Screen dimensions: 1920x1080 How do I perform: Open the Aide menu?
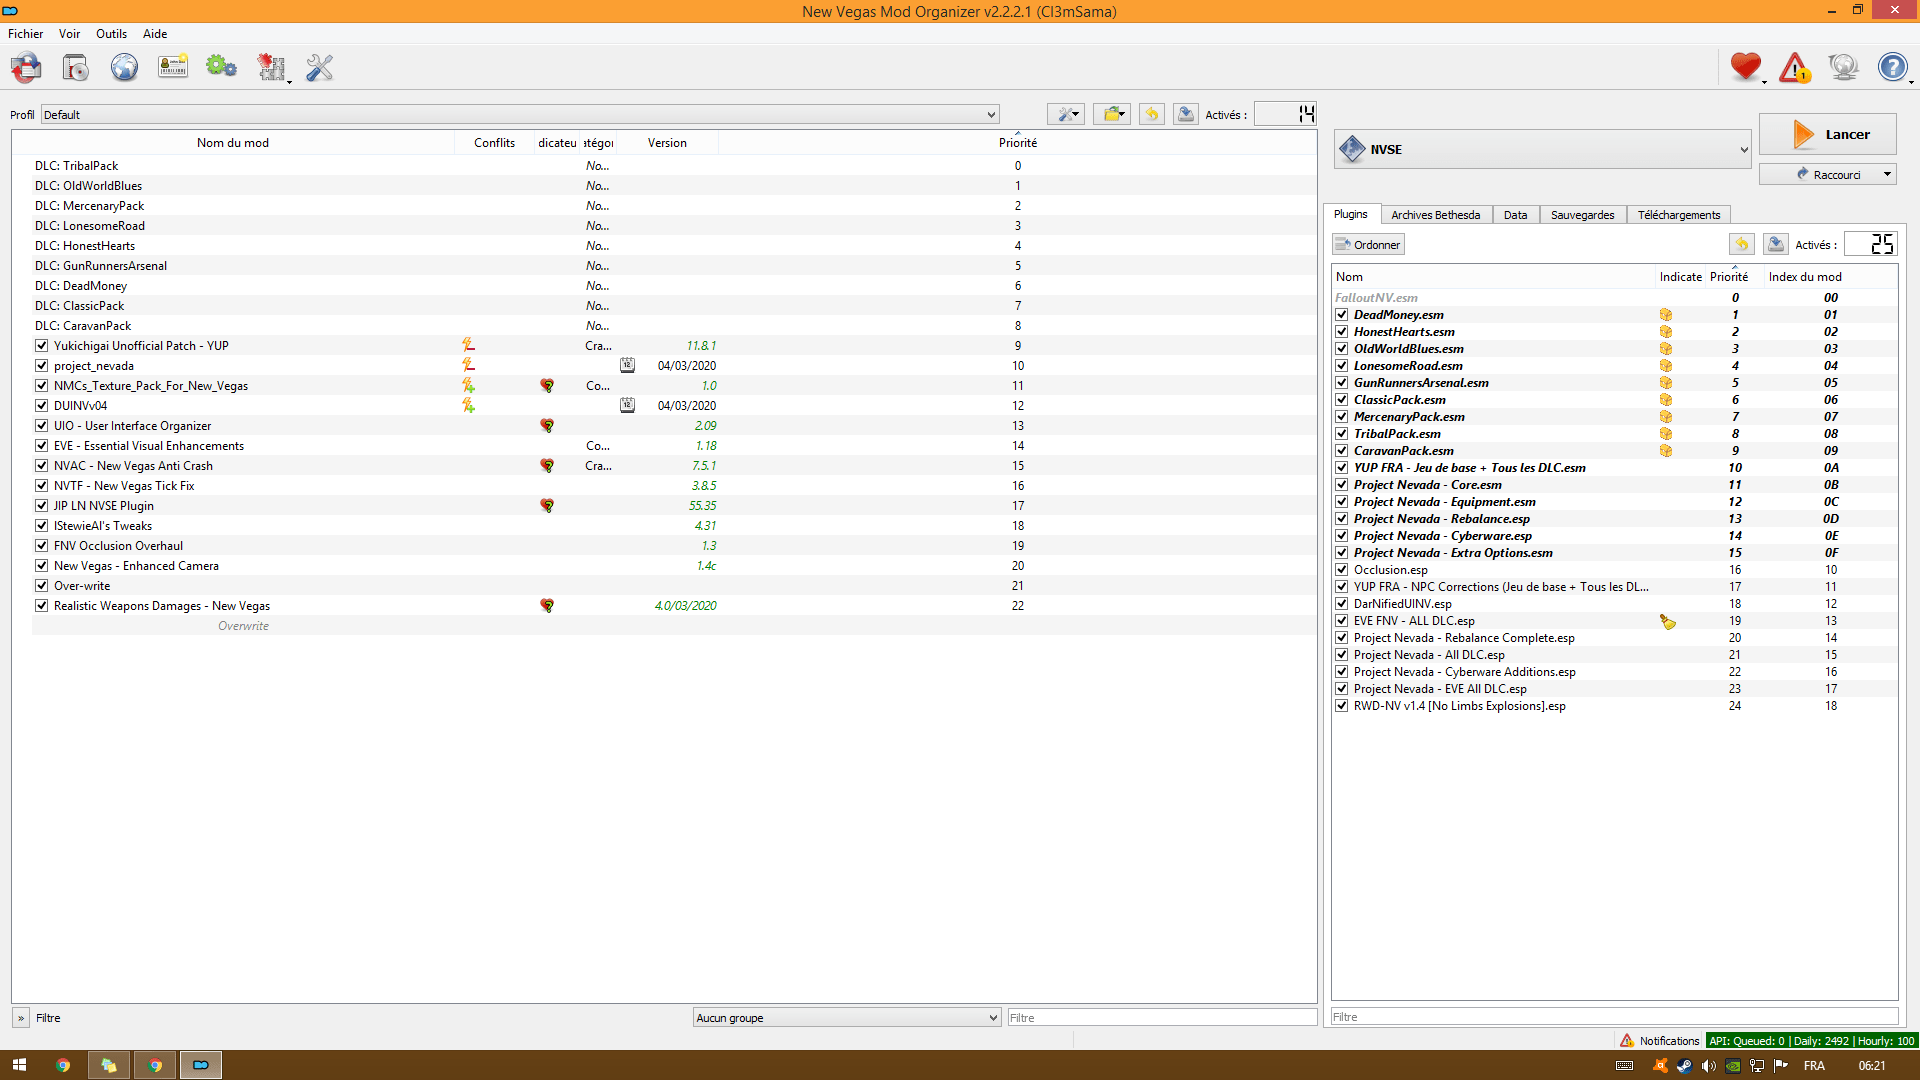[155, 33]
